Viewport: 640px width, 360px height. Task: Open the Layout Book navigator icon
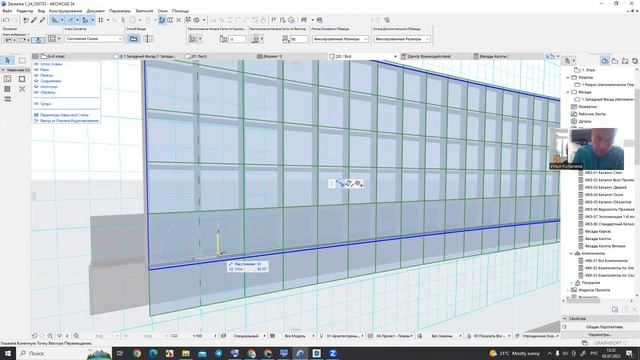point(624,61)
